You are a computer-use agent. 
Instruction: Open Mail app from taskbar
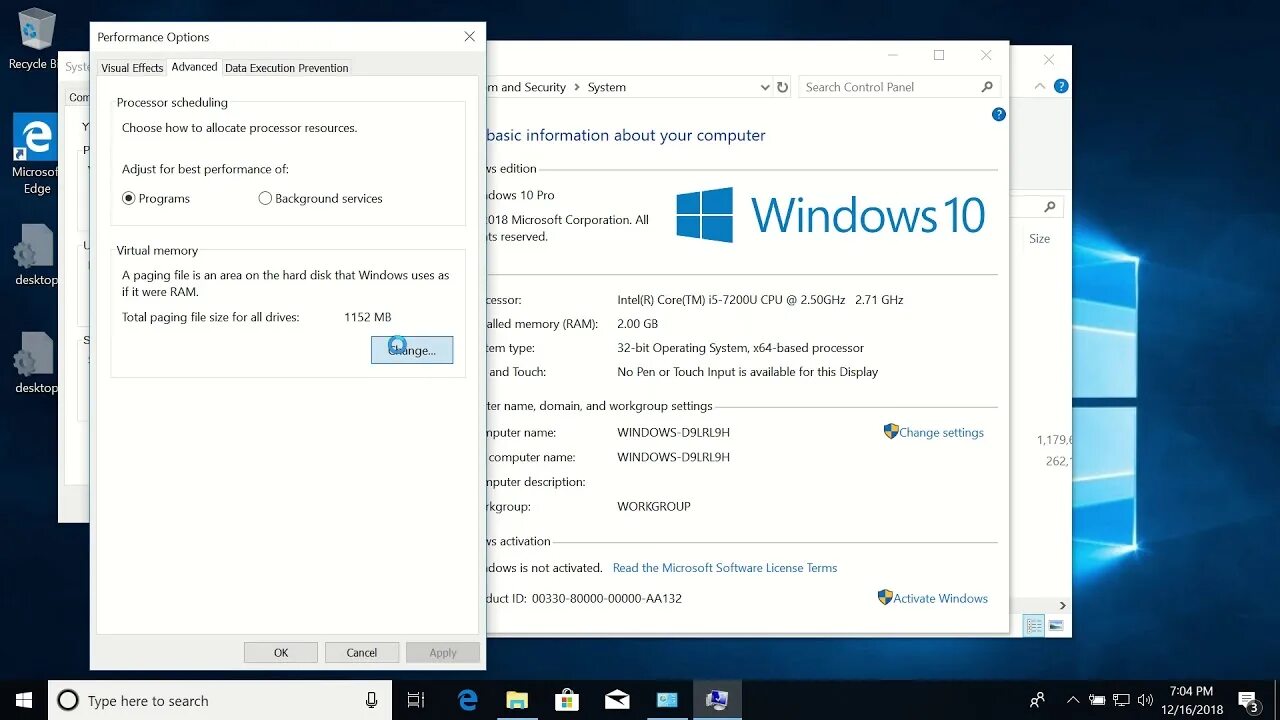[617, 700]
